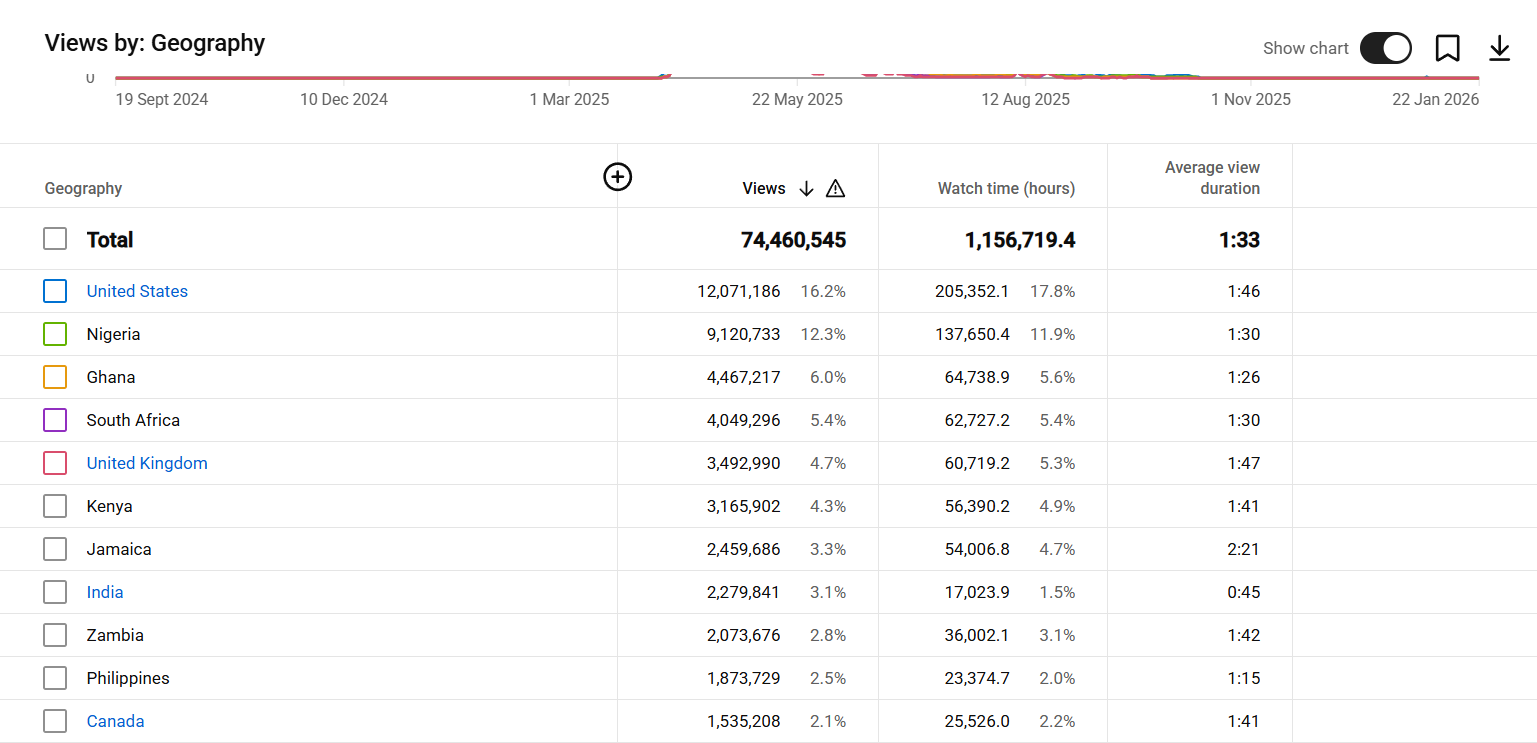
Task: Follow the India geography link
Action: click(x=105, y=592)
